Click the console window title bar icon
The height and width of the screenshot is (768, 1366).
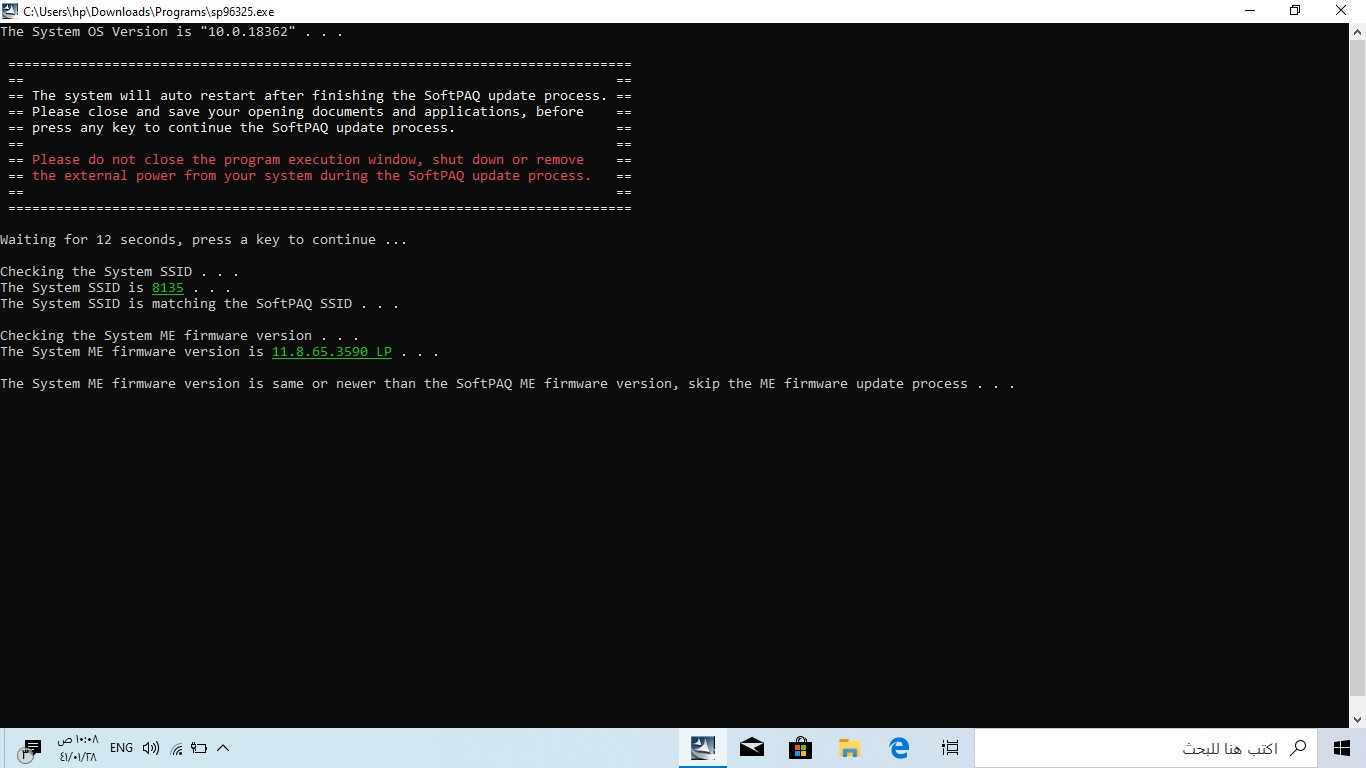click(x=10, y=11)
